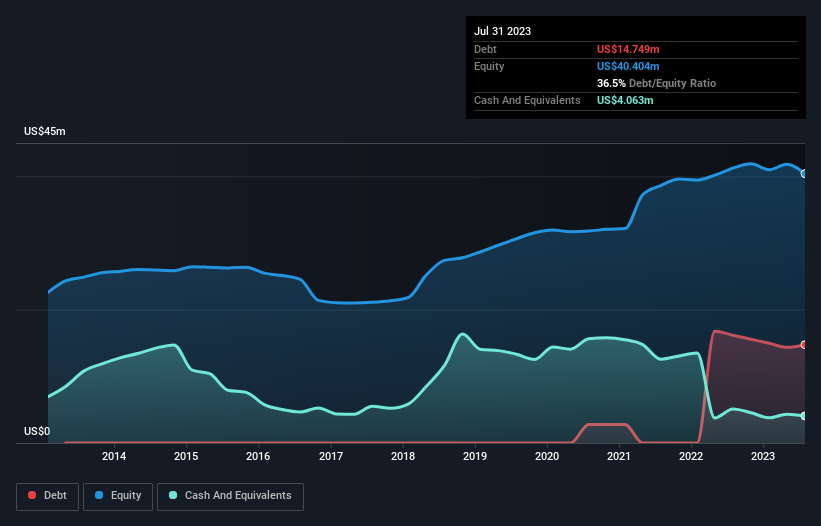821x526 pixels.
Task: Click the 2015 x-axis label
Action: 186,456
